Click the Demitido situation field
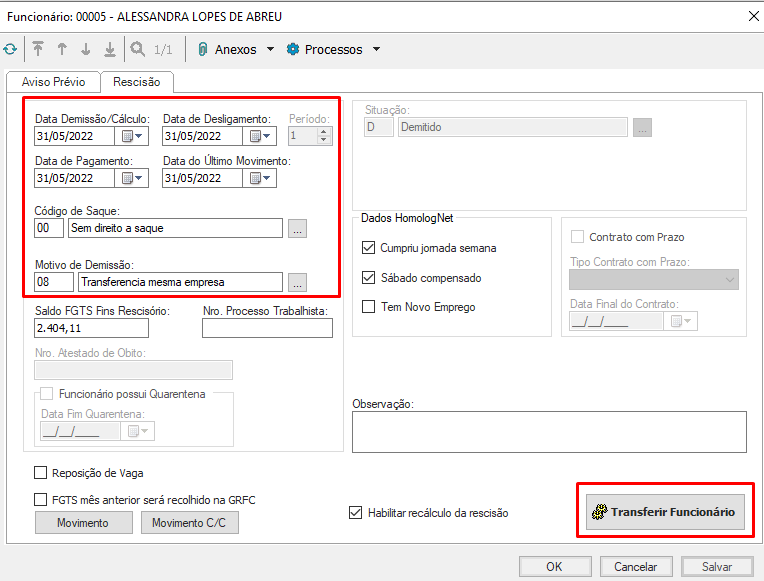Image resolution: width=764 pixels, height=581 pixels. (x=513, y=127)
